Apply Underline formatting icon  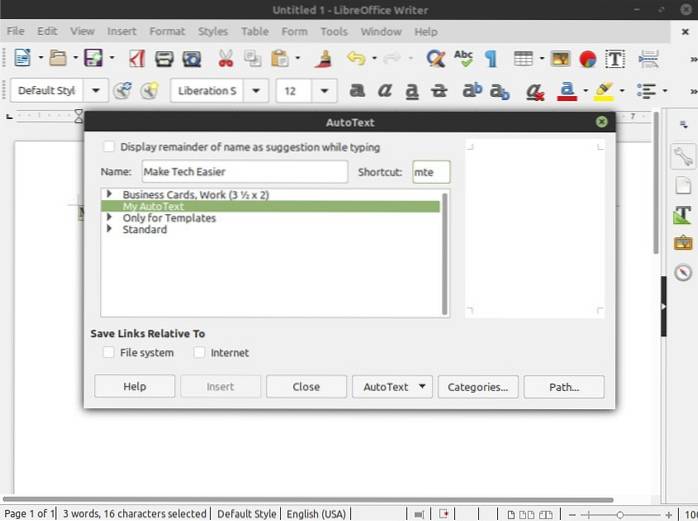pos(412,91)
